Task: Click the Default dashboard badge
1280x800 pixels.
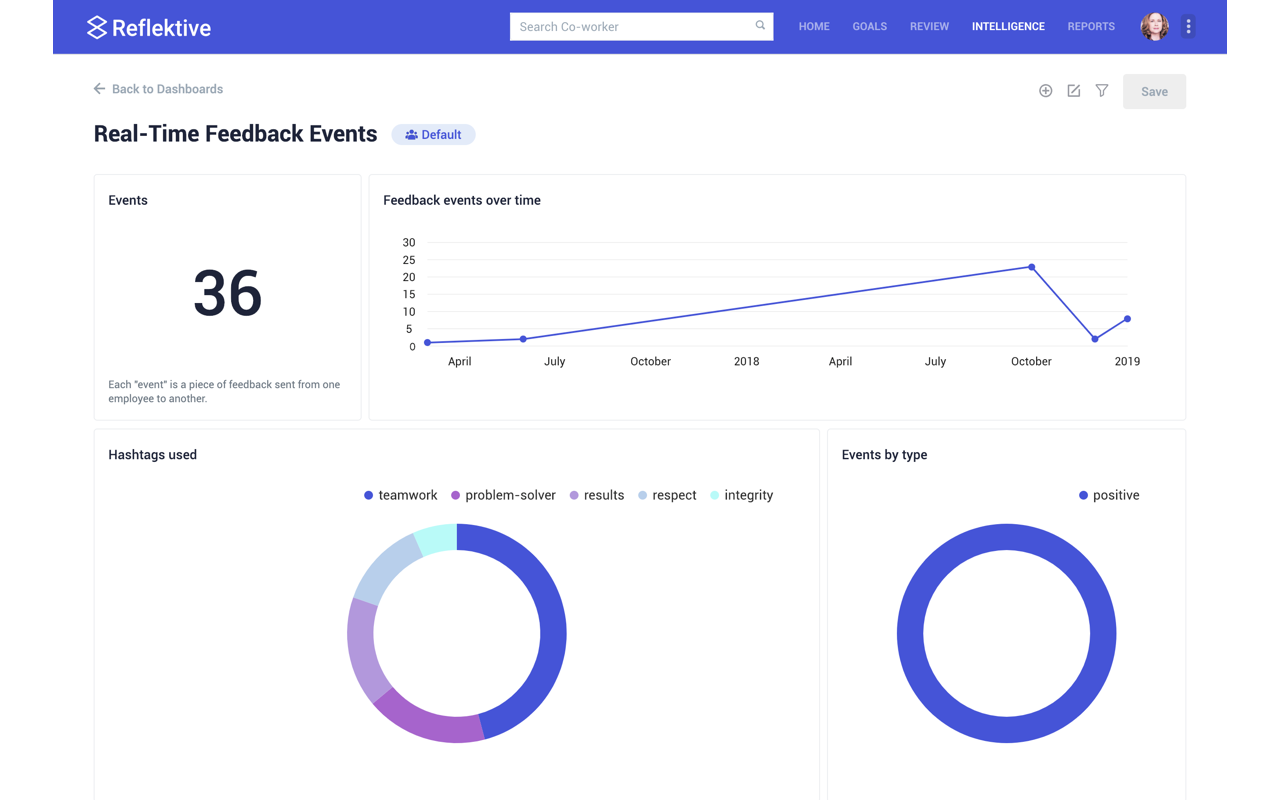Action: tap(433, 135)
